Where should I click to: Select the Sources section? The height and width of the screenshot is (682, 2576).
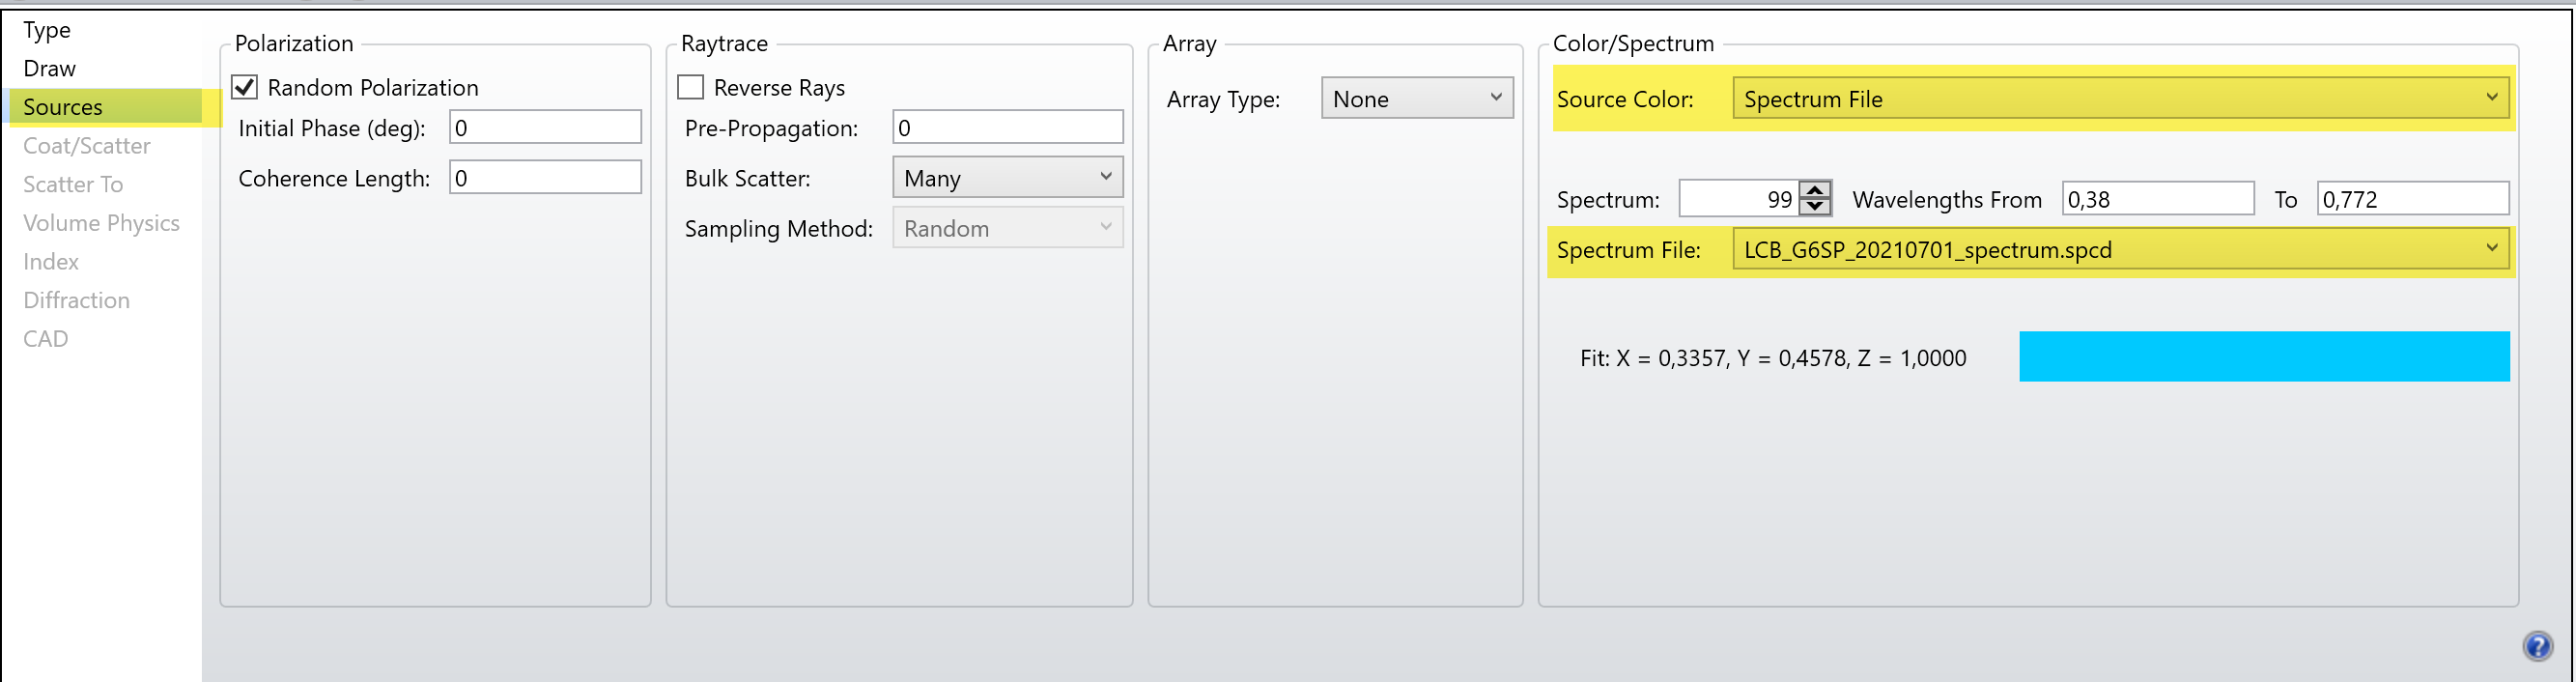click(63, 107)
